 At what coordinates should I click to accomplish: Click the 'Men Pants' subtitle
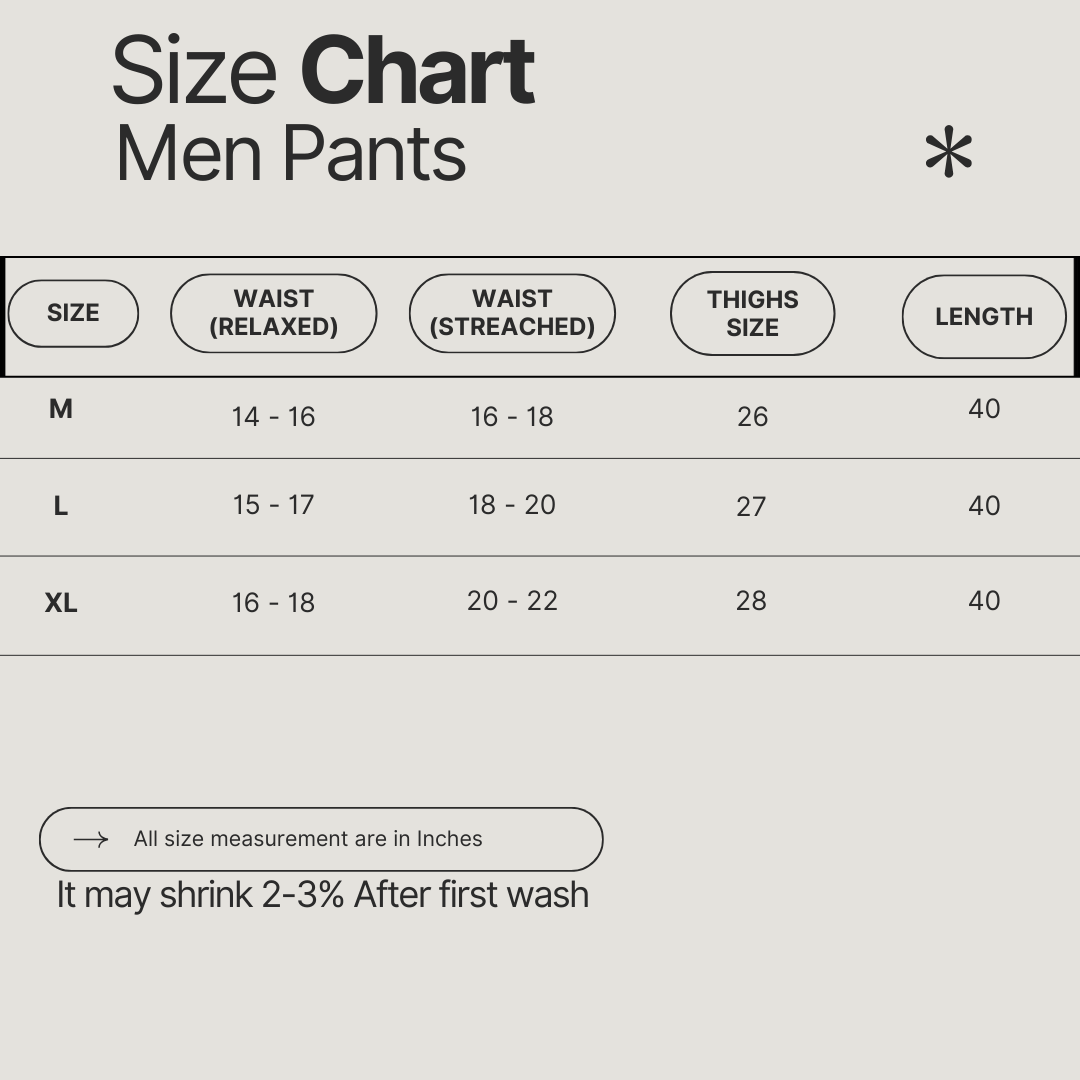click(291, 154)
